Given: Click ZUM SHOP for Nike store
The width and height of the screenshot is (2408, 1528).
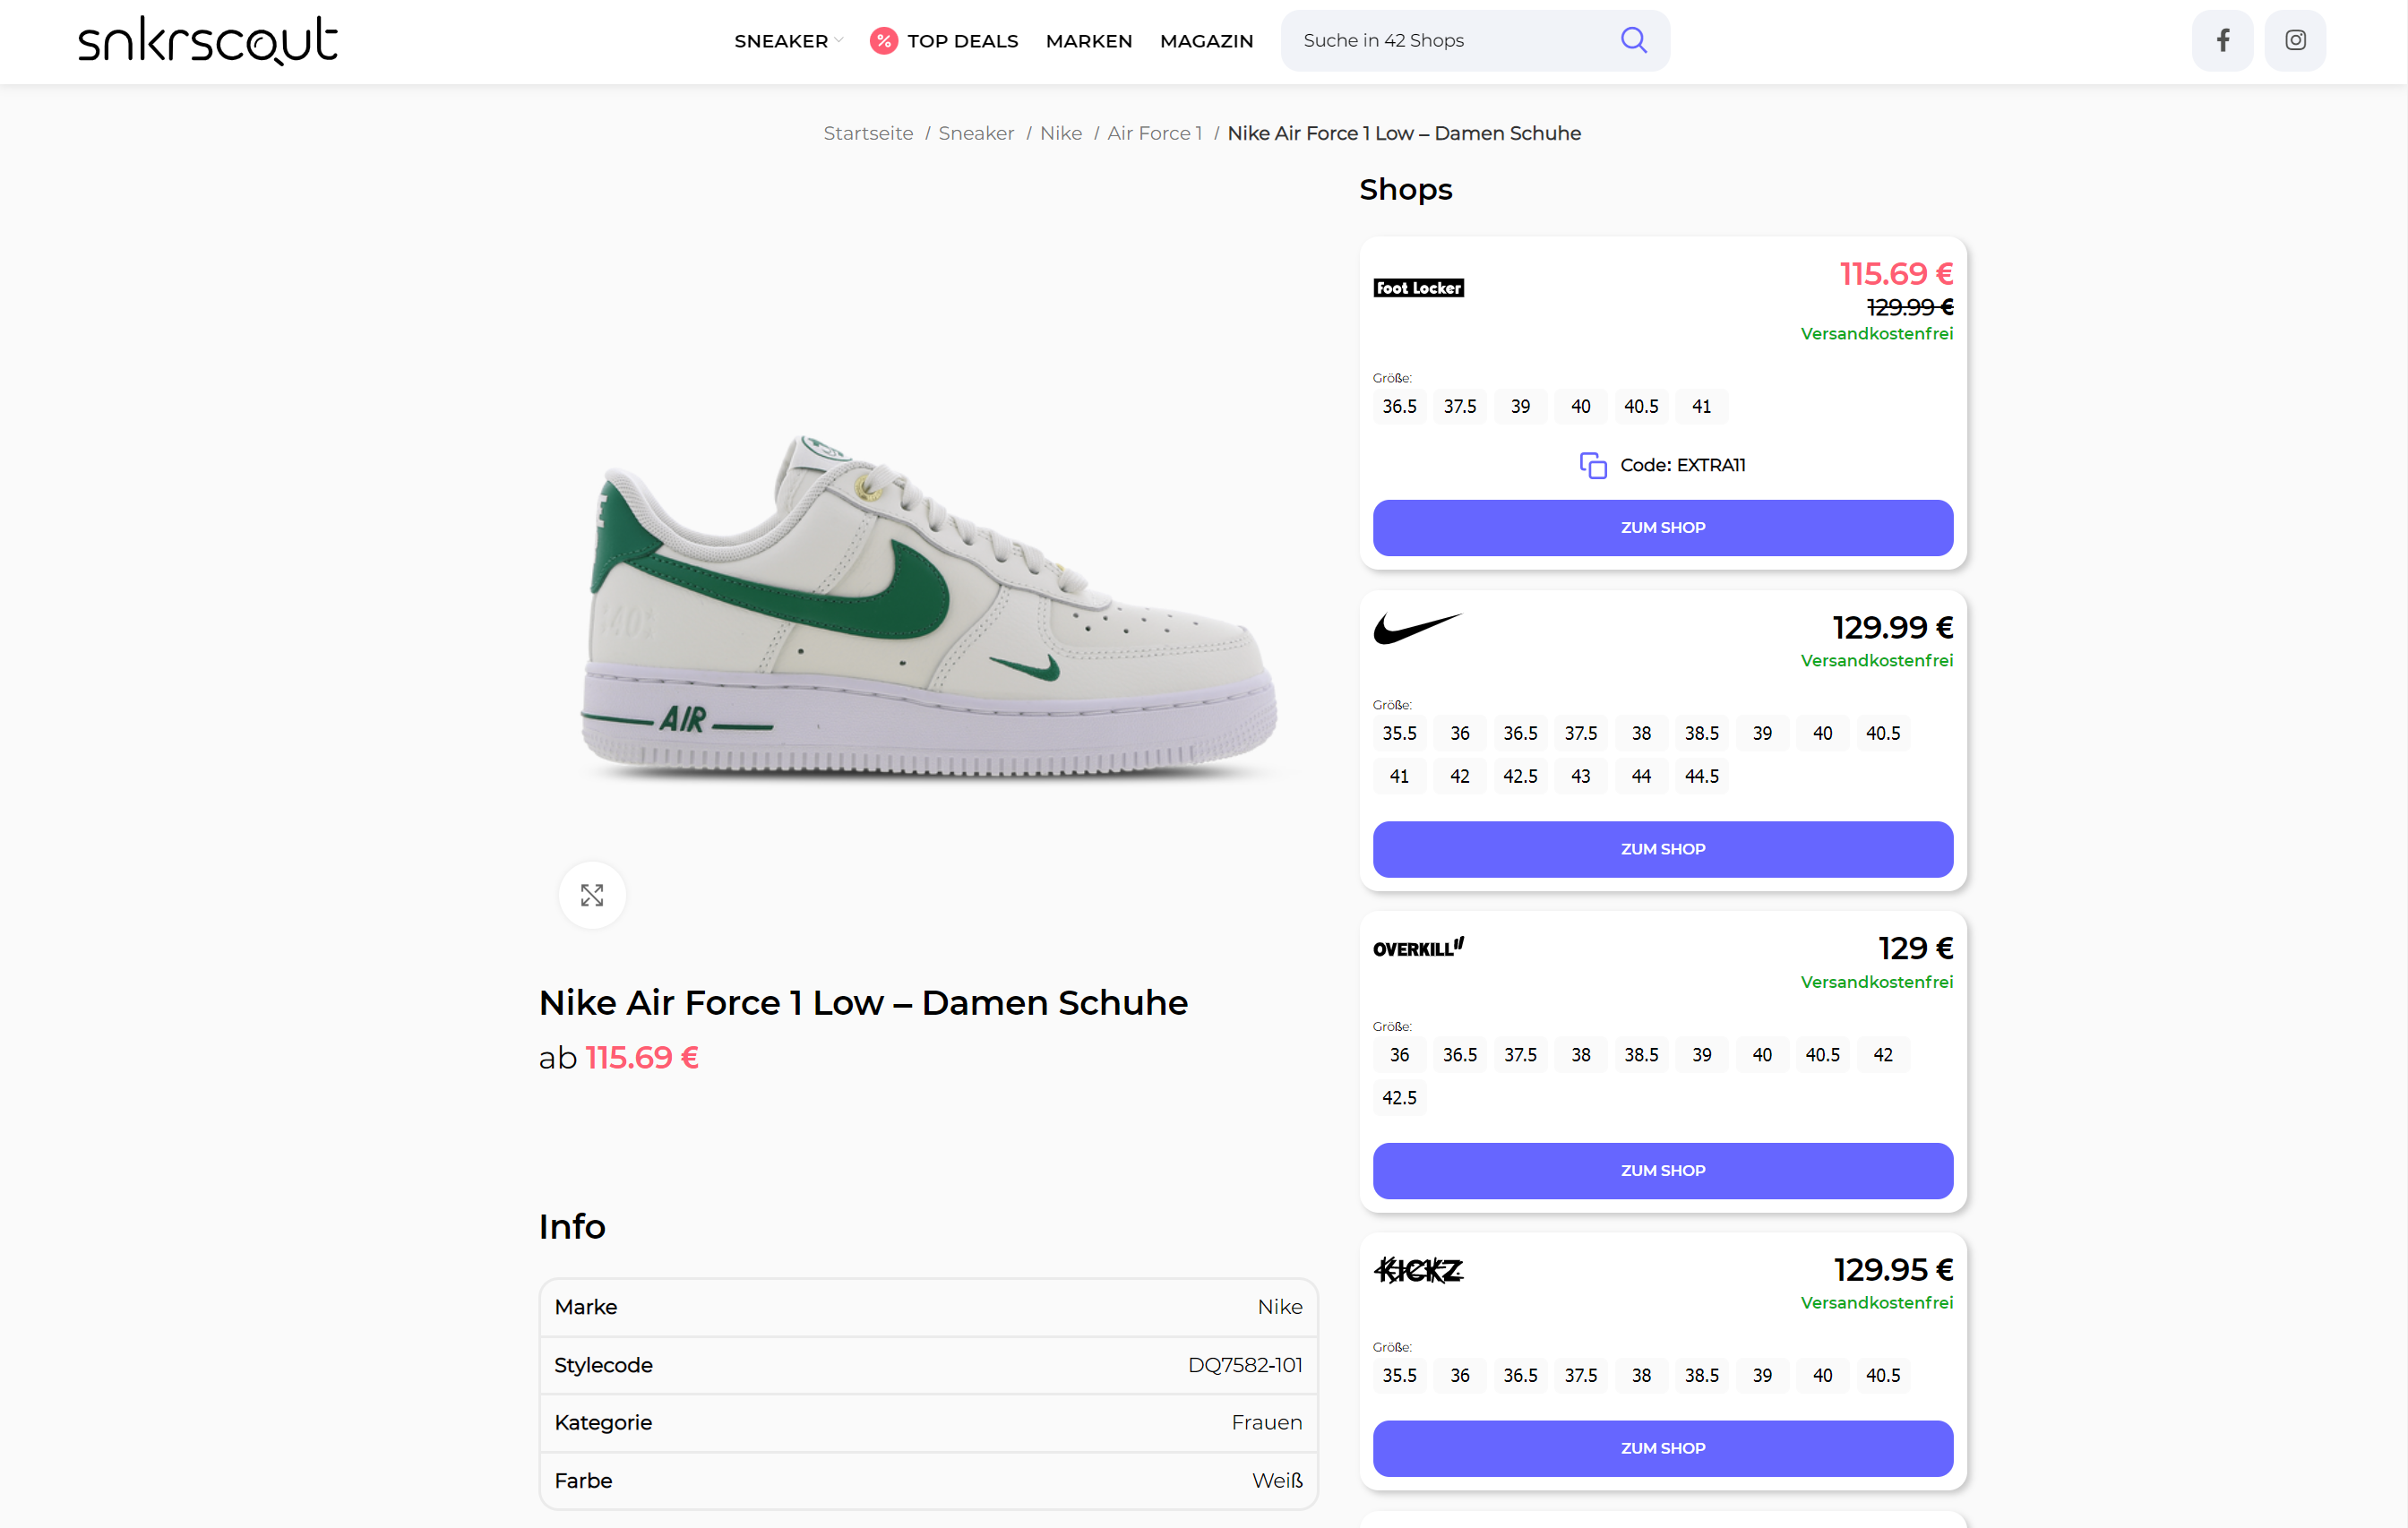Looking at the screenshot, I should [x=1662, y=849].
